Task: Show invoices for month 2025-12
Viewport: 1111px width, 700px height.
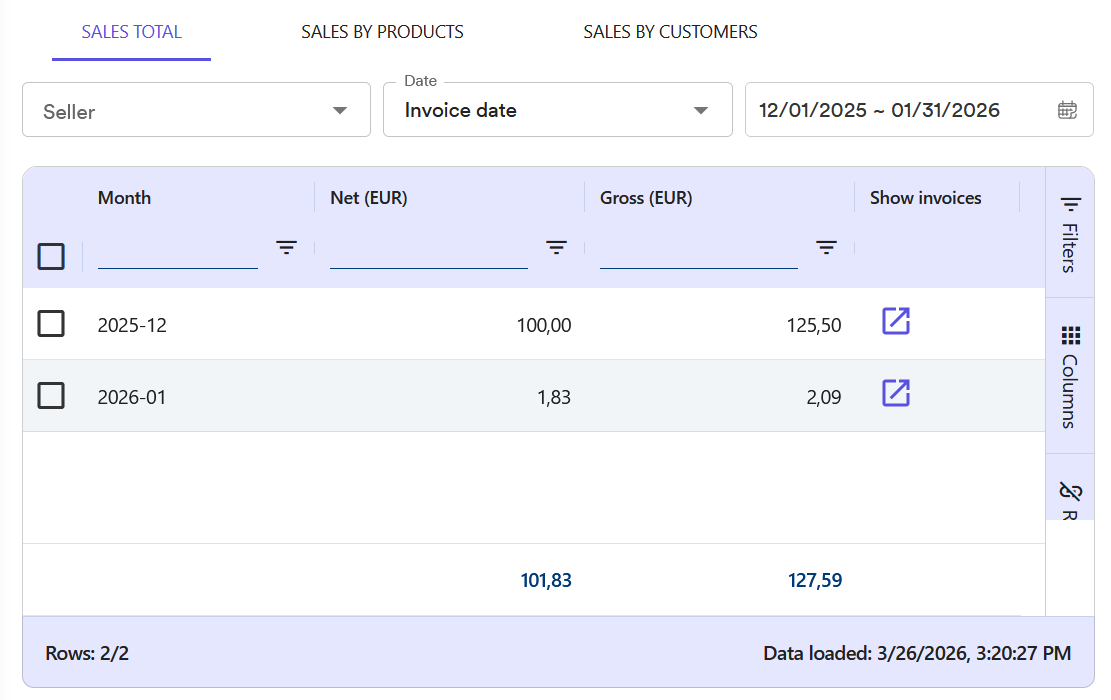Action: tap(895, 322)
